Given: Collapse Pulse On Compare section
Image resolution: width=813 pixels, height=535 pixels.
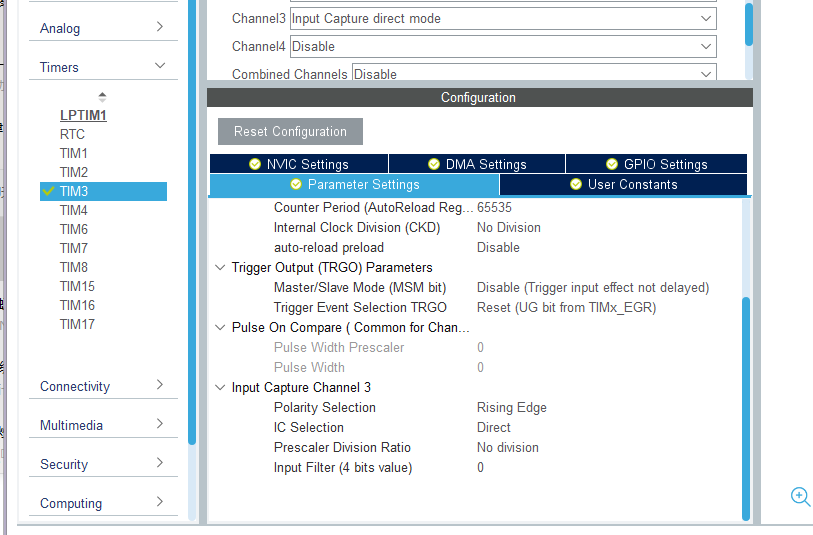Looking at the screenshot, I should [220, 328].
